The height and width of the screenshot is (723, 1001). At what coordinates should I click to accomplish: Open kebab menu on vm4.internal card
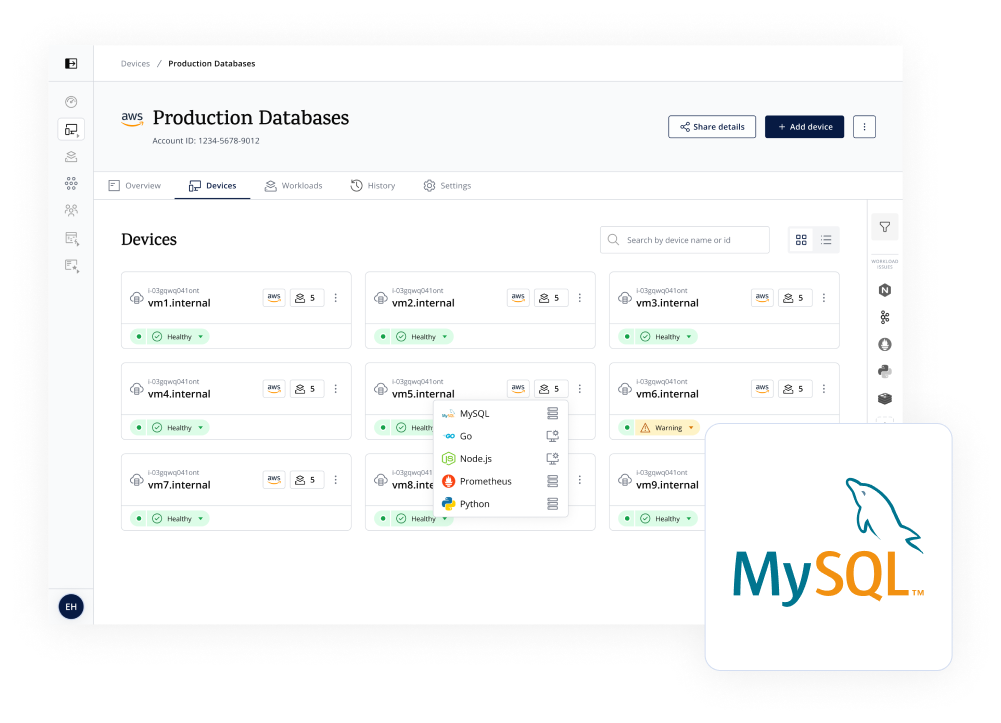(x=336, y=389)
